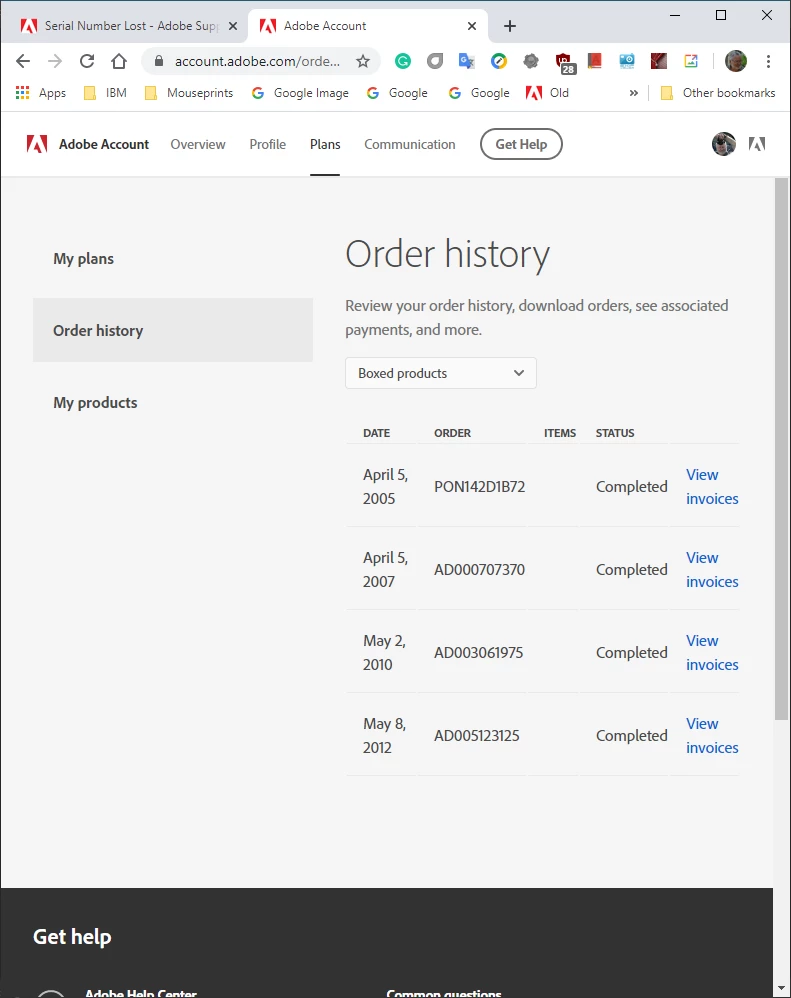Open My plans in sidebar
This screenshot has height=998, width=791.
[x=83, y=258]
